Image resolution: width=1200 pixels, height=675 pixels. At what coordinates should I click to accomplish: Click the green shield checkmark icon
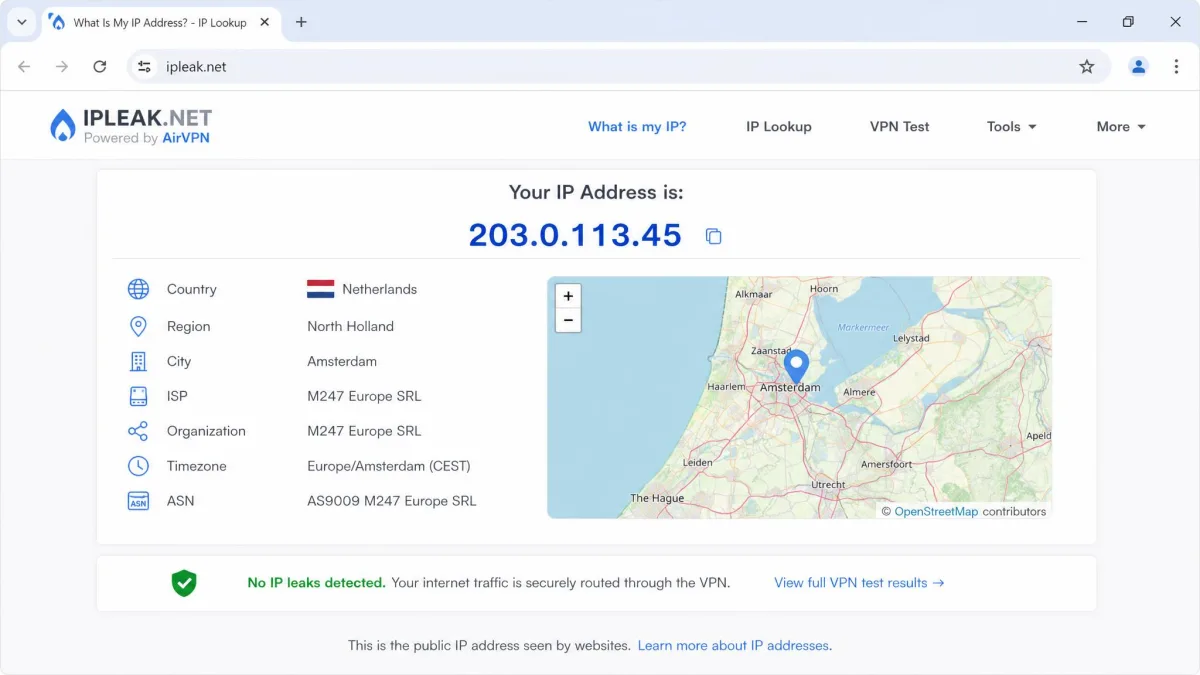click(x=184, y=583)
